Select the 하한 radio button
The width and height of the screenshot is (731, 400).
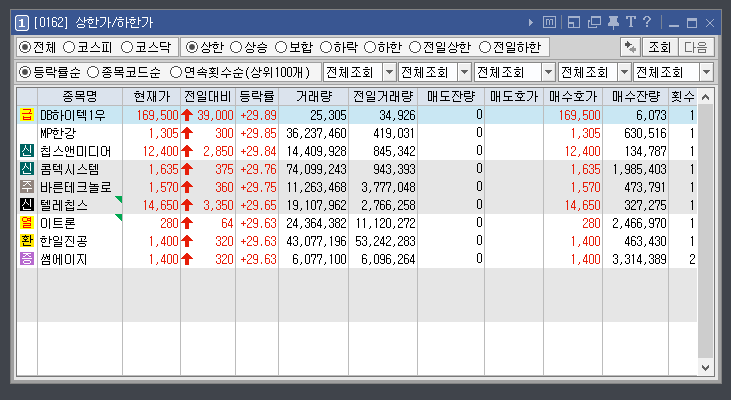click(370, 47)
